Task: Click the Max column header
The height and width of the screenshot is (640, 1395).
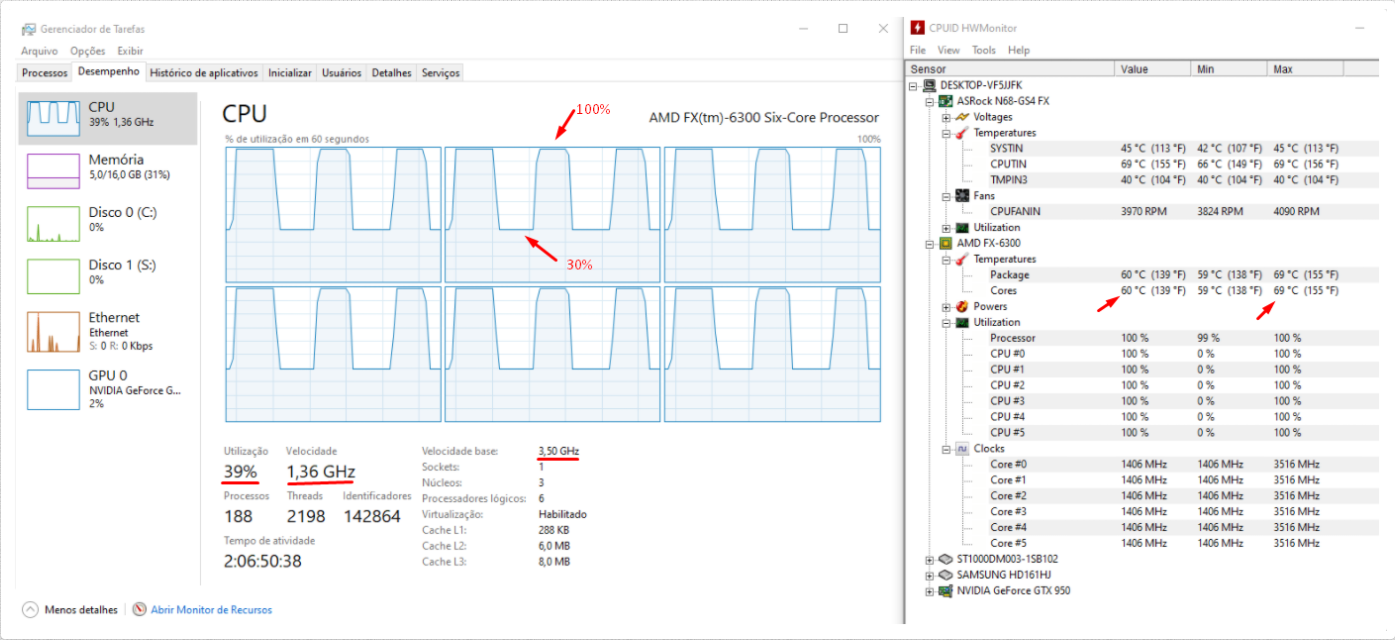Action: click(1305, 69)
